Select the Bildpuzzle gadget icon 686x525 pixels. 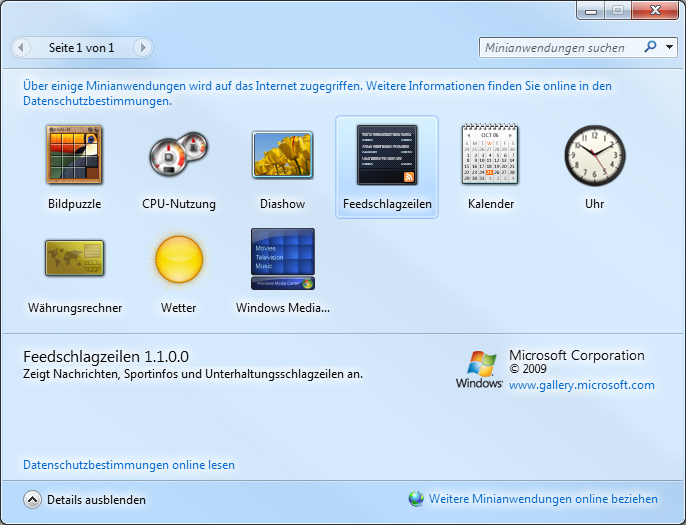tap(74, 155)
